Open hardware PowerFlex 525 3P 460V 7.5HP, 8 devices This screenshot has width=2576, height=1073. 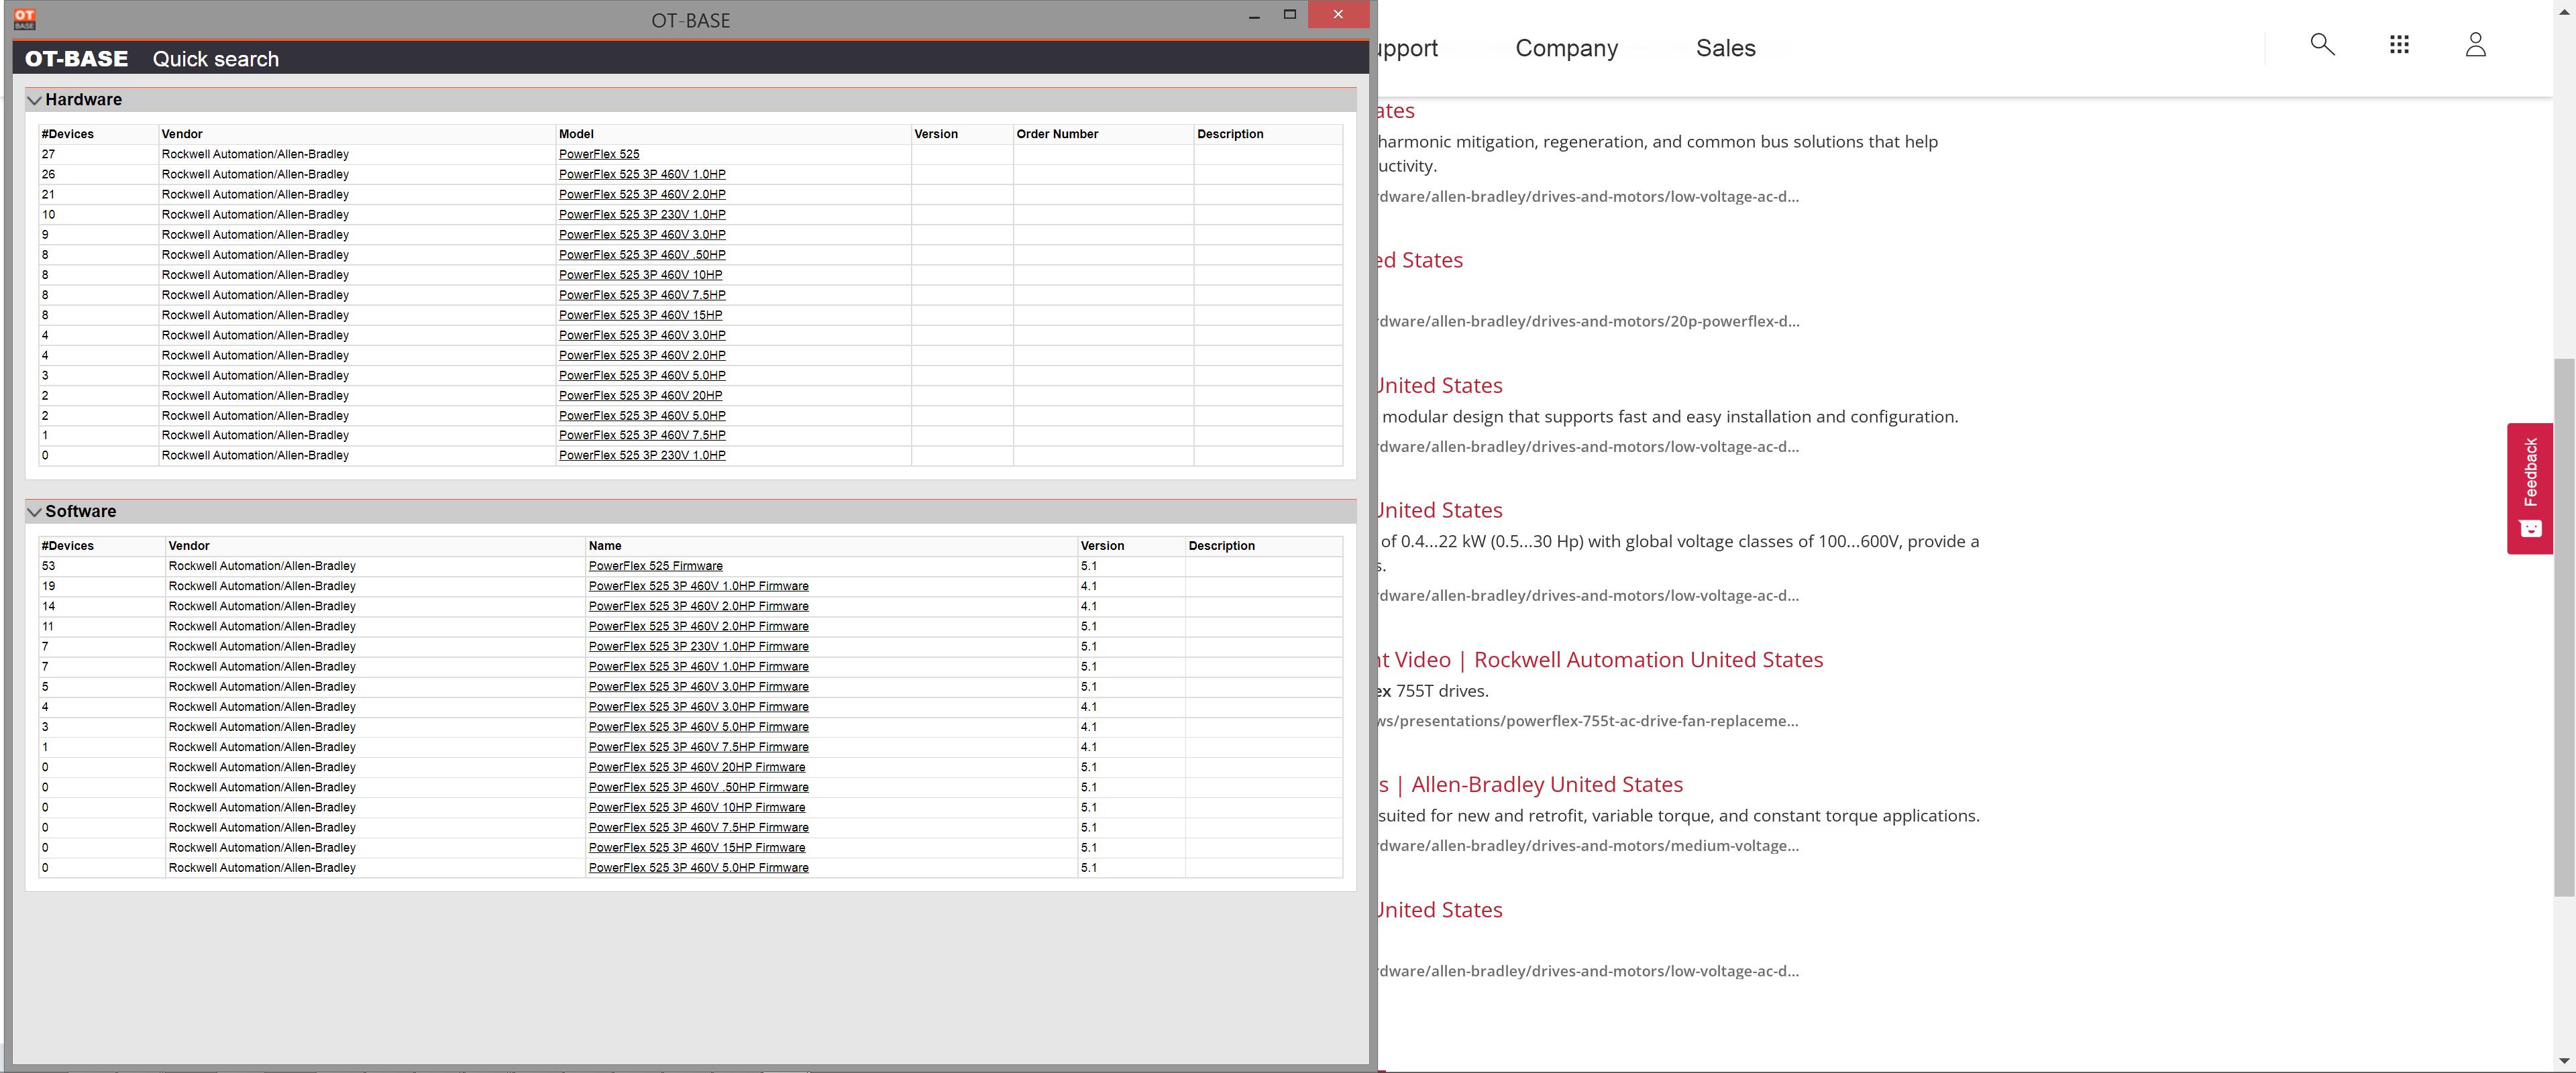point(642,295)
